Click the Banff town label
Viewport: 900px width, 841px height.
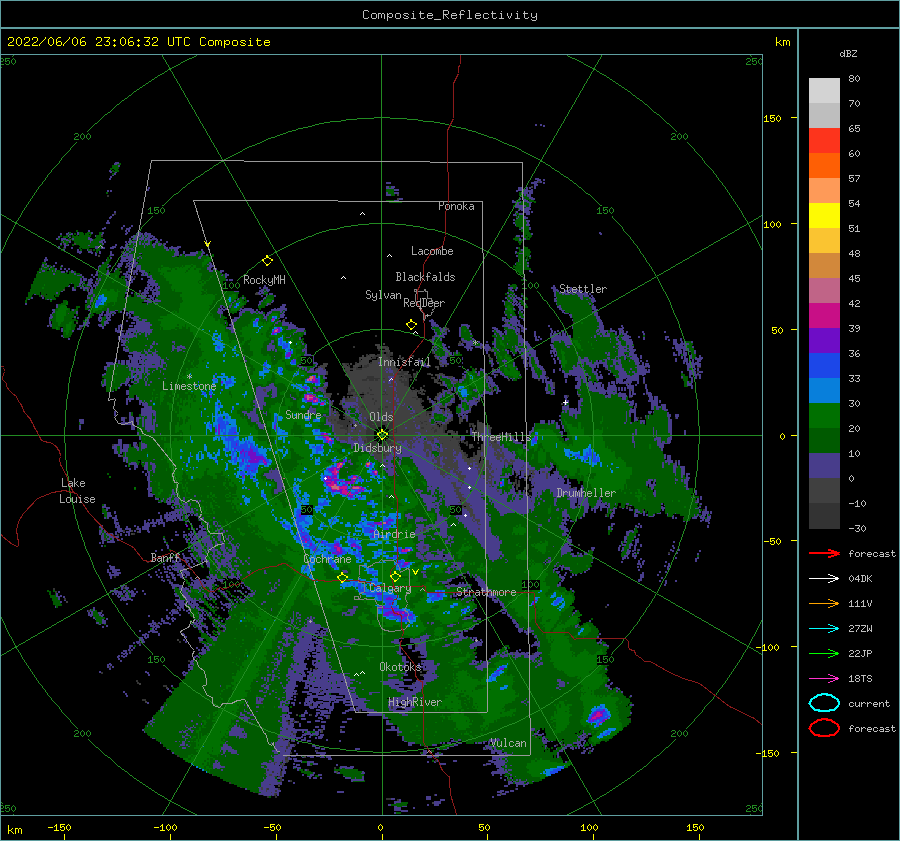pos(165,557)
